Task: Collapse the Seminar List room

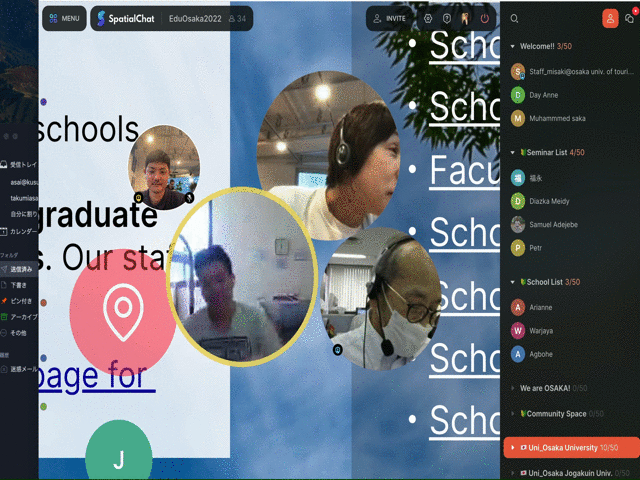Action: [x=513, y=152]
